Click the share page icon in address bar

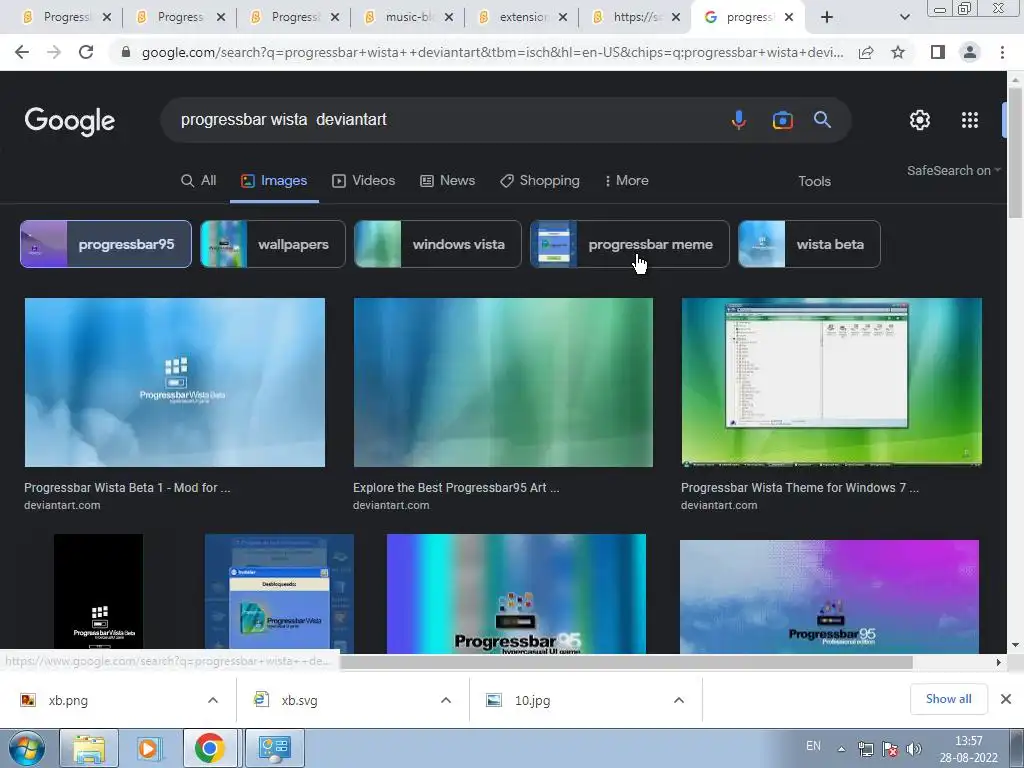point(866,52)
